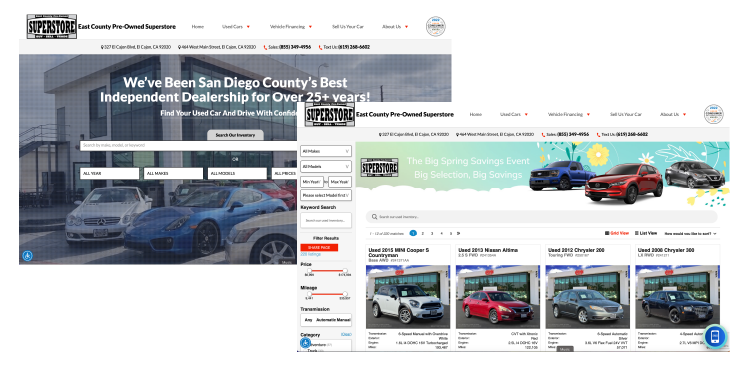This screenshot has height=375, width=750.
Task: Open the ALL YEAR dropdown on the homepage
Action: coord(109,174)
